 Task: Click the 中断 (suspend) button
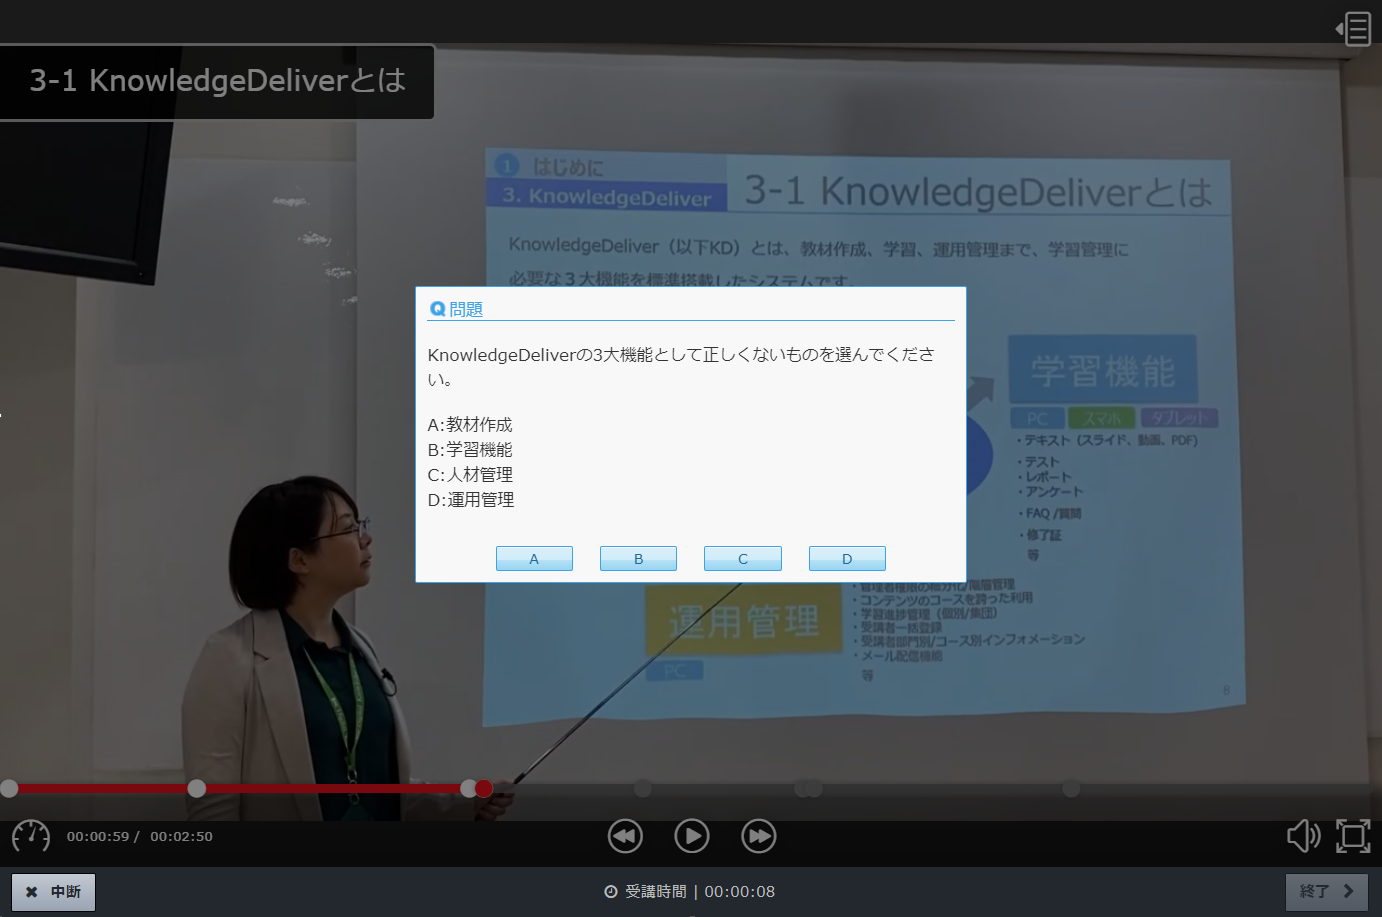[53, 892]
